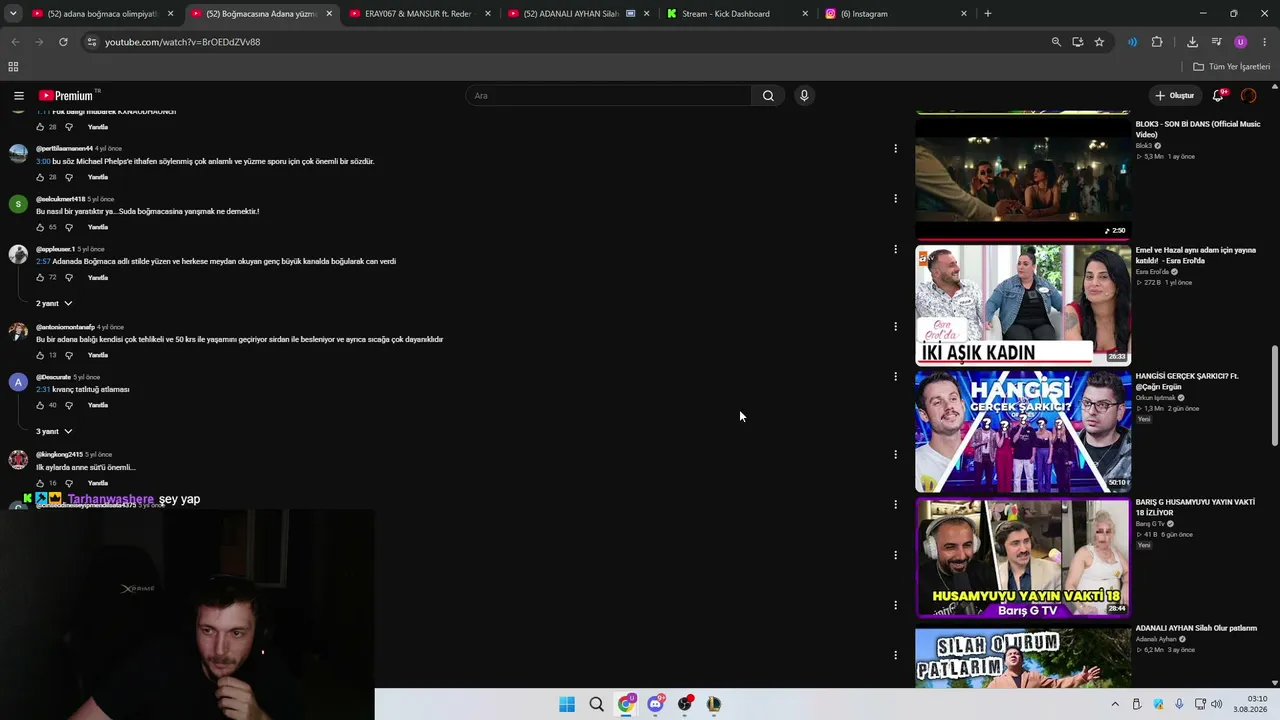Screen dimensions: 1280x720
Task: Open the Windows Start menu
Action: pyautogui.click(x=567, y=704)
